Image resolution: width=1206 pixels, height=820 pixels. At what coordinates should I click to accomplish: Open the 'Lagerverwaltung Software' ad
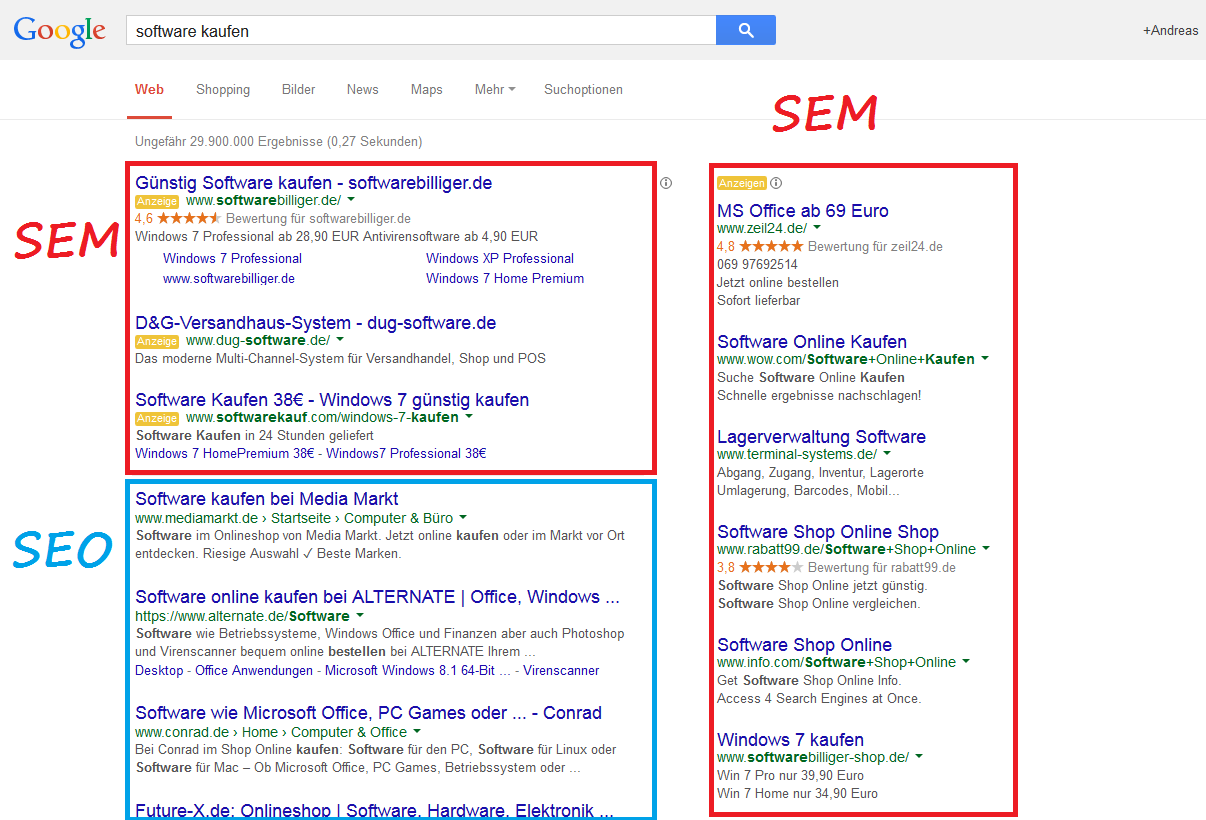tap(821, 437)
